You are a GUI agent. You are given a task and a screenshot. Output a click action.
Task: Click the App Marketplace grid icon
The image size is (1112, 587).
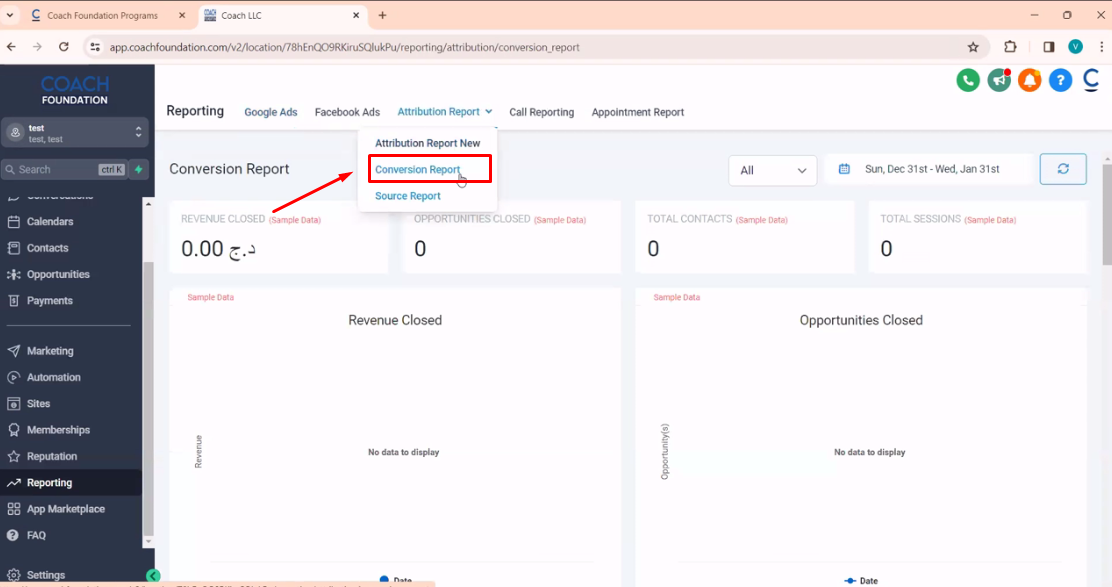pos(13,509)
